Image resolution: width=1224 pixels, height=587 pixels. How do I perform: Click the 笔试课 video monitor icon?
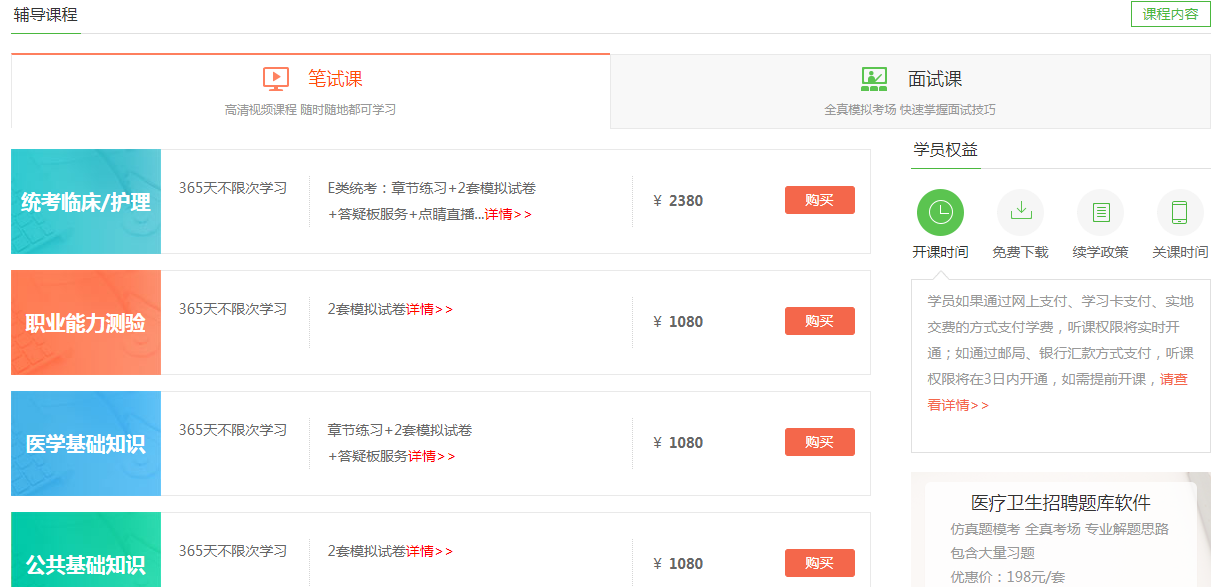[x=276, y=79]
